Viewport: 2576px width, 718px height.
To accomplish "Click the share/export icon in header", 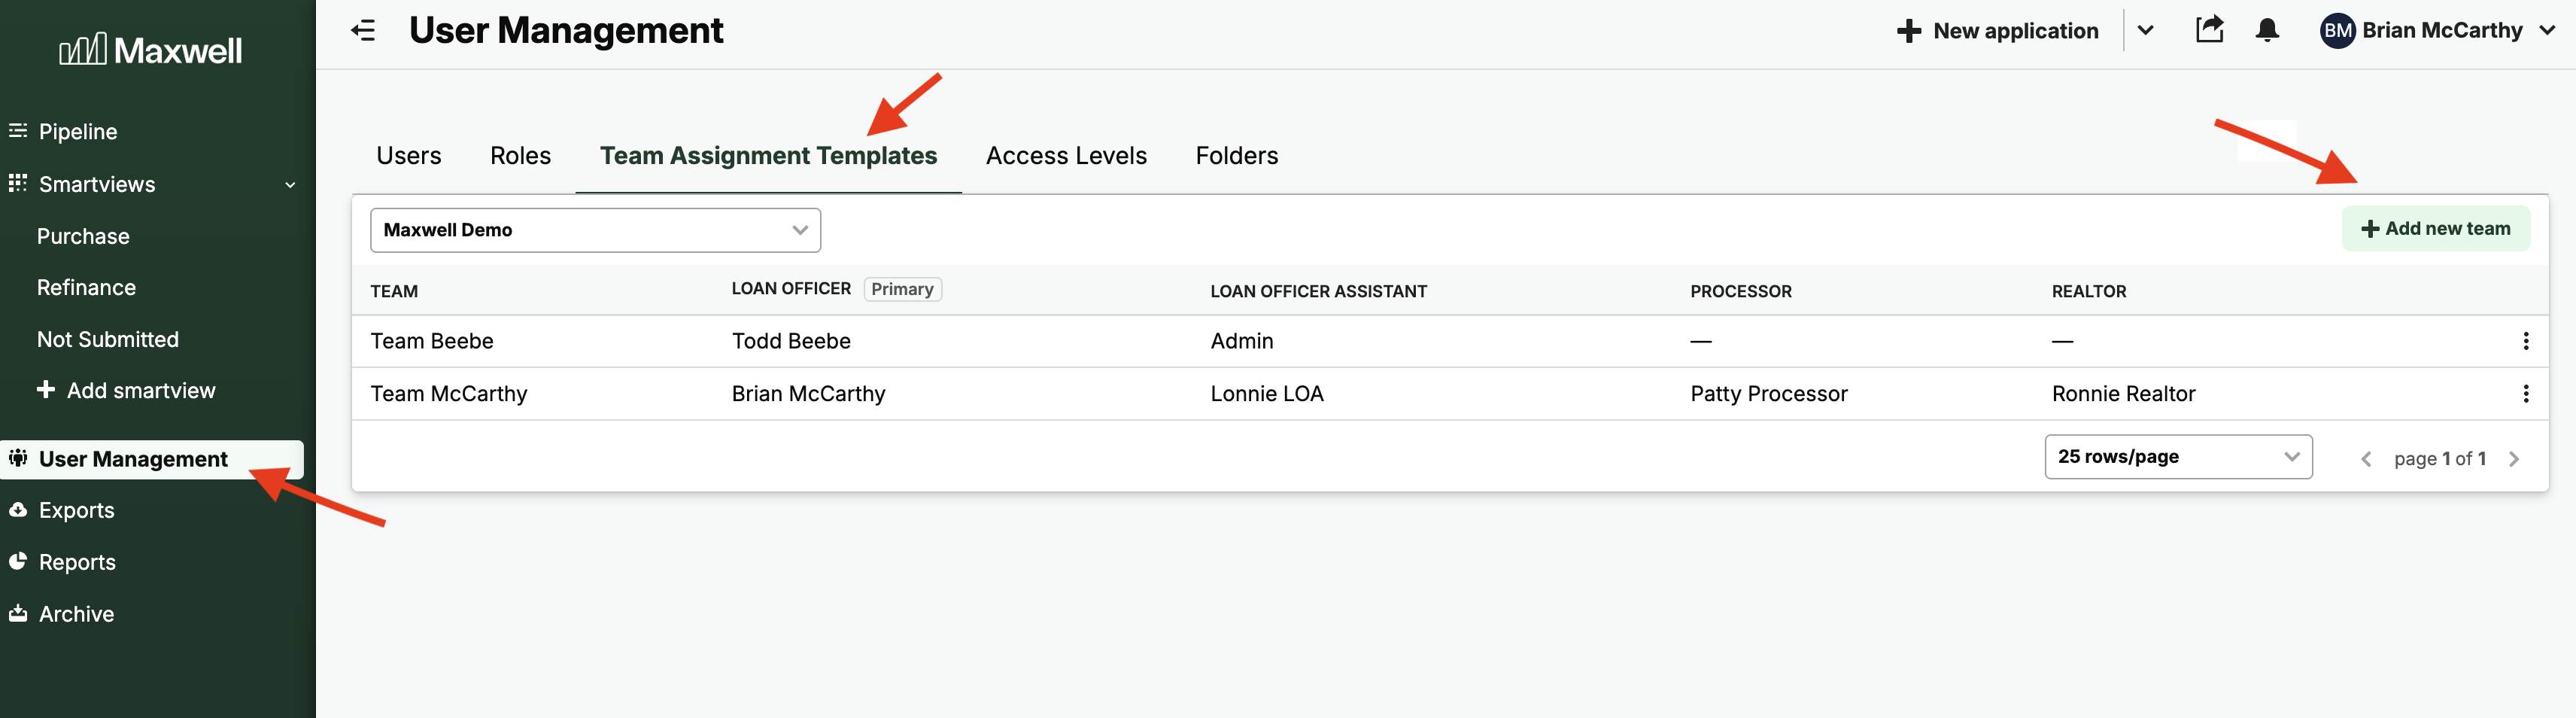I will 2209,30.
